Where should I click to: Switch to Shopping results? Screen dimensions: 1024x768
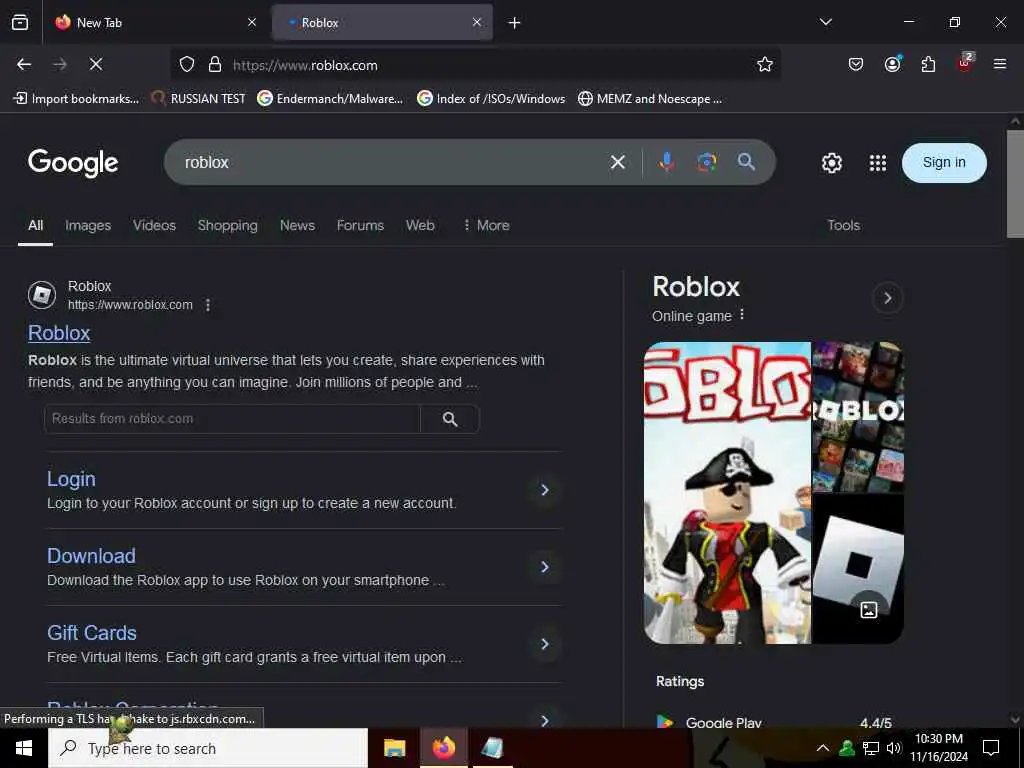(227, 225)
